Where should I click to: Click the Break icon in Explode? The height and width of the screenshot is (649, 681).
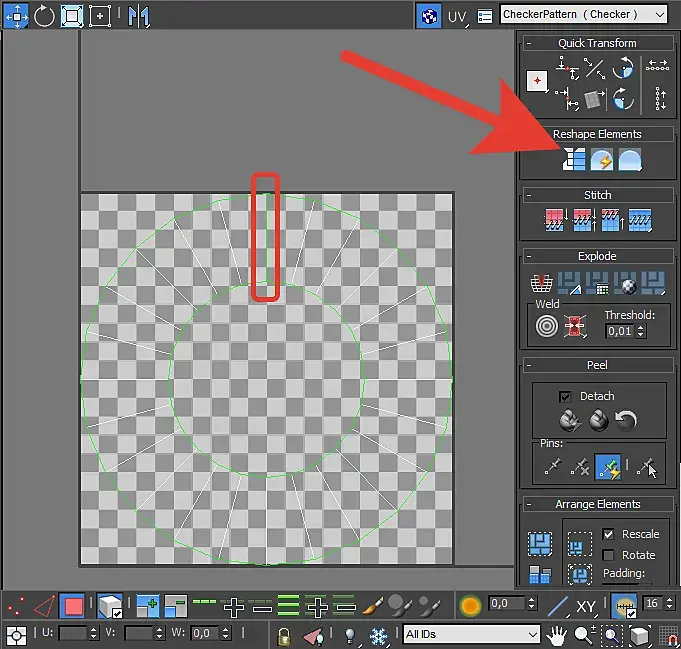542,283
